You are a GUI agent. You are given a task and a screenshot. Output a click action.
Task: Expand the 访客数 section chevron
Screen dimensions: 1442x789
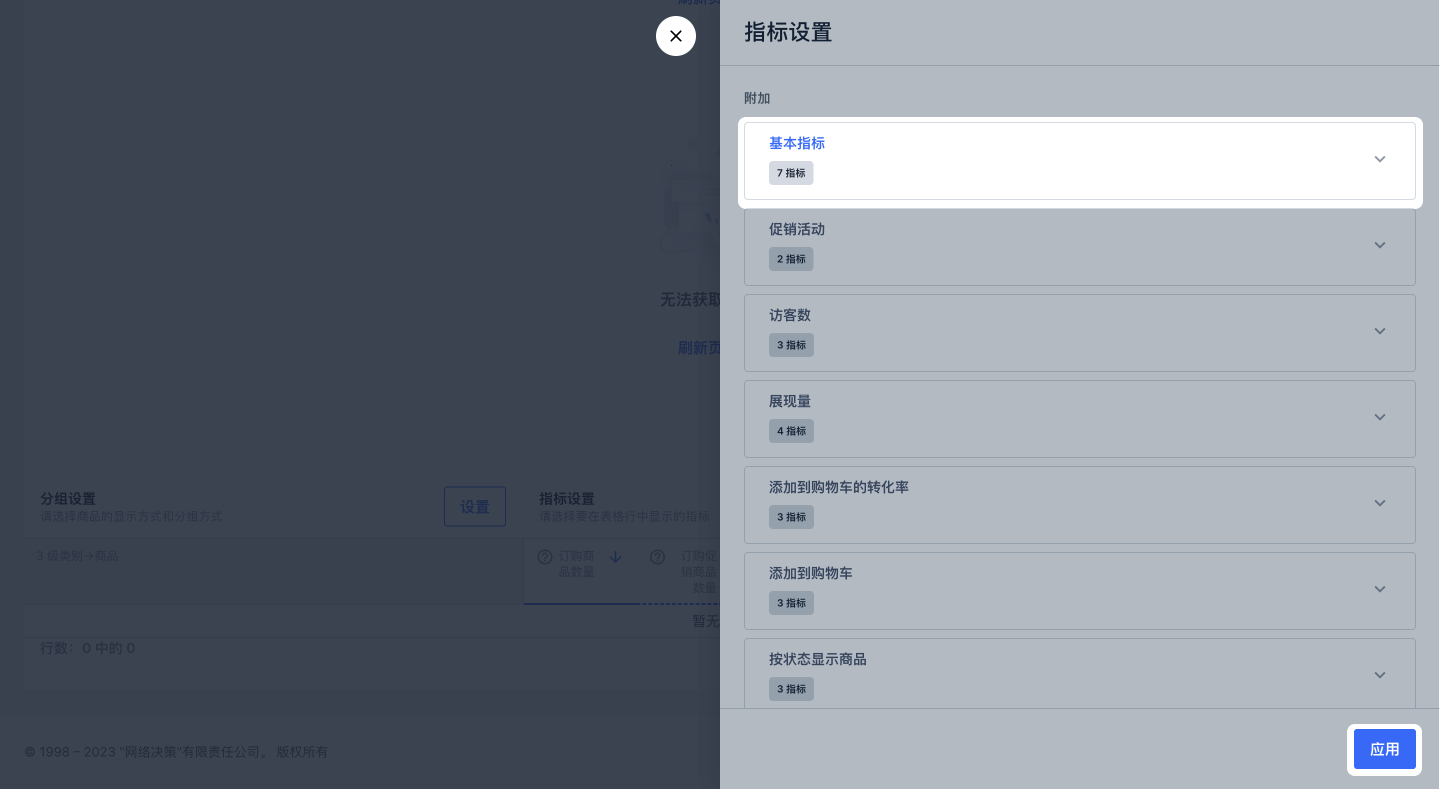(1380, 332)
